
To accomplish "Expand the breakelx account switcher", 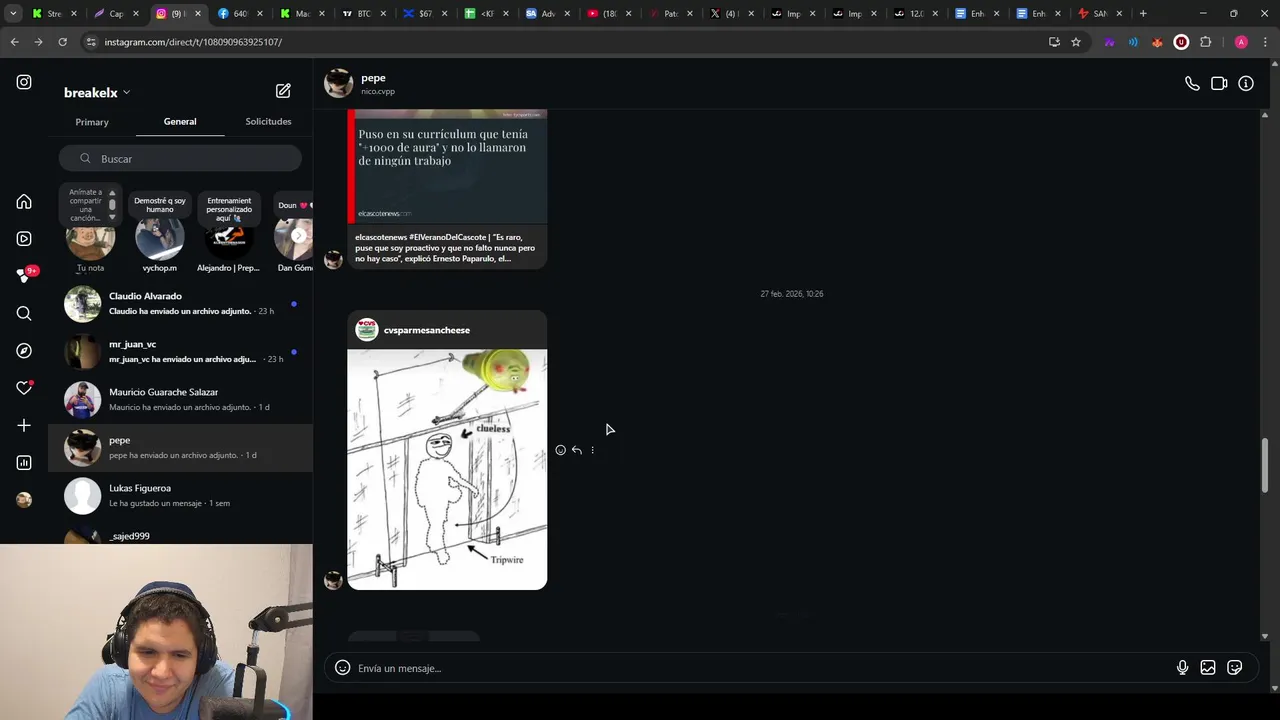I will [x=97, y=92].
